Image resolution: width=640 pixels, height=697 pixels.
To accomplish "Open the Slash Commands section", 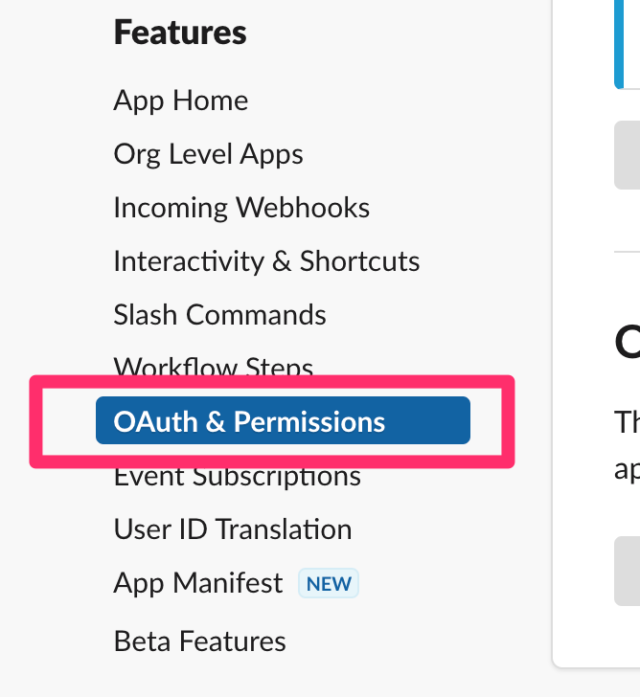I will 220,315.
